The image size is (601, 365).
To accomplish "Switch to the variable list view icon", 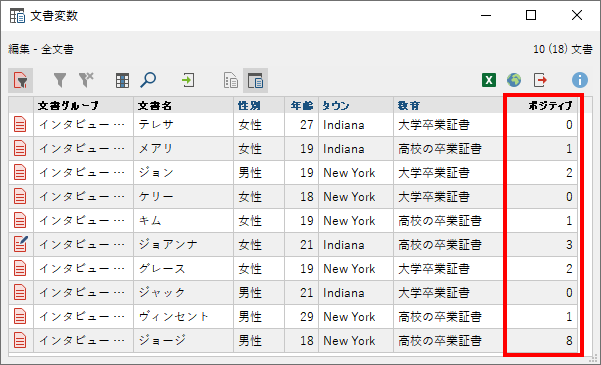I will tap(231, 81).
